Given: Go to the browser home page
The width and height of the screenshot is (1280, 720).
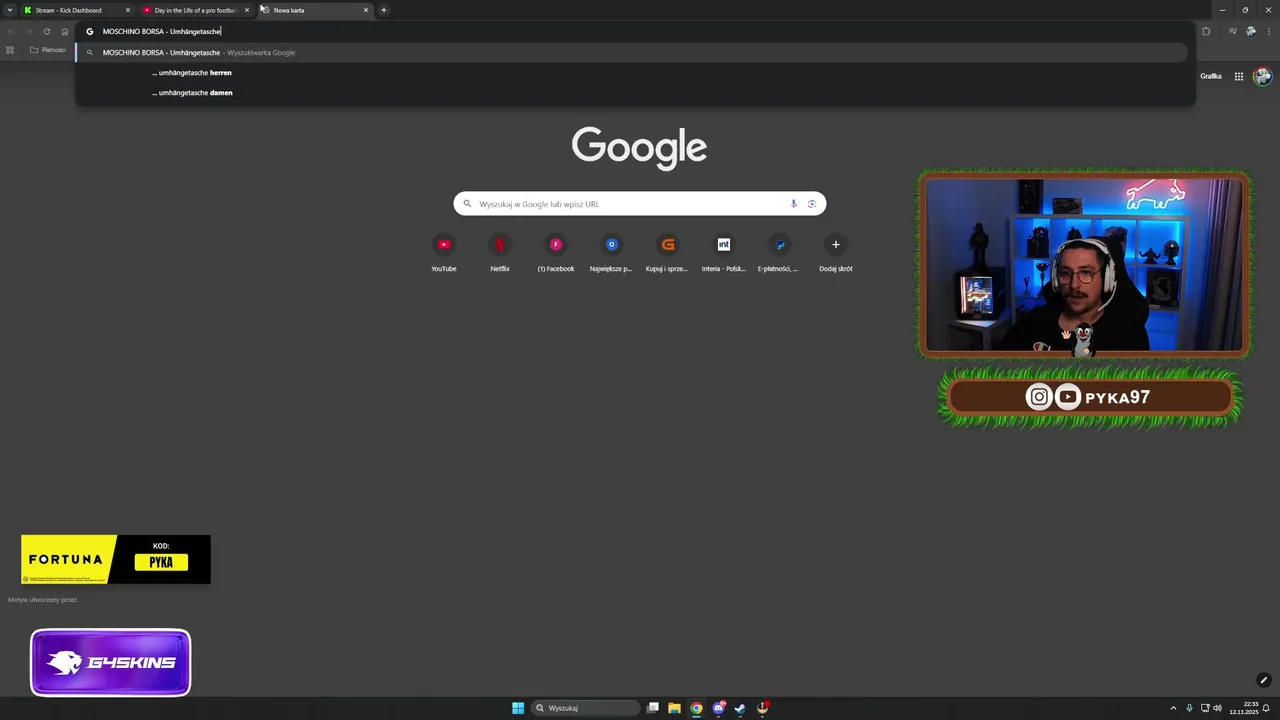Looking at the screenshot, I should click(x=65, y=31).
